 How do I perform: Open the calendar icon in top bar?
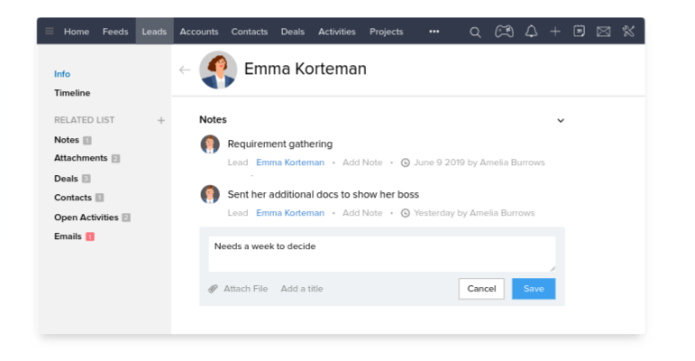(x=579, y=31)
